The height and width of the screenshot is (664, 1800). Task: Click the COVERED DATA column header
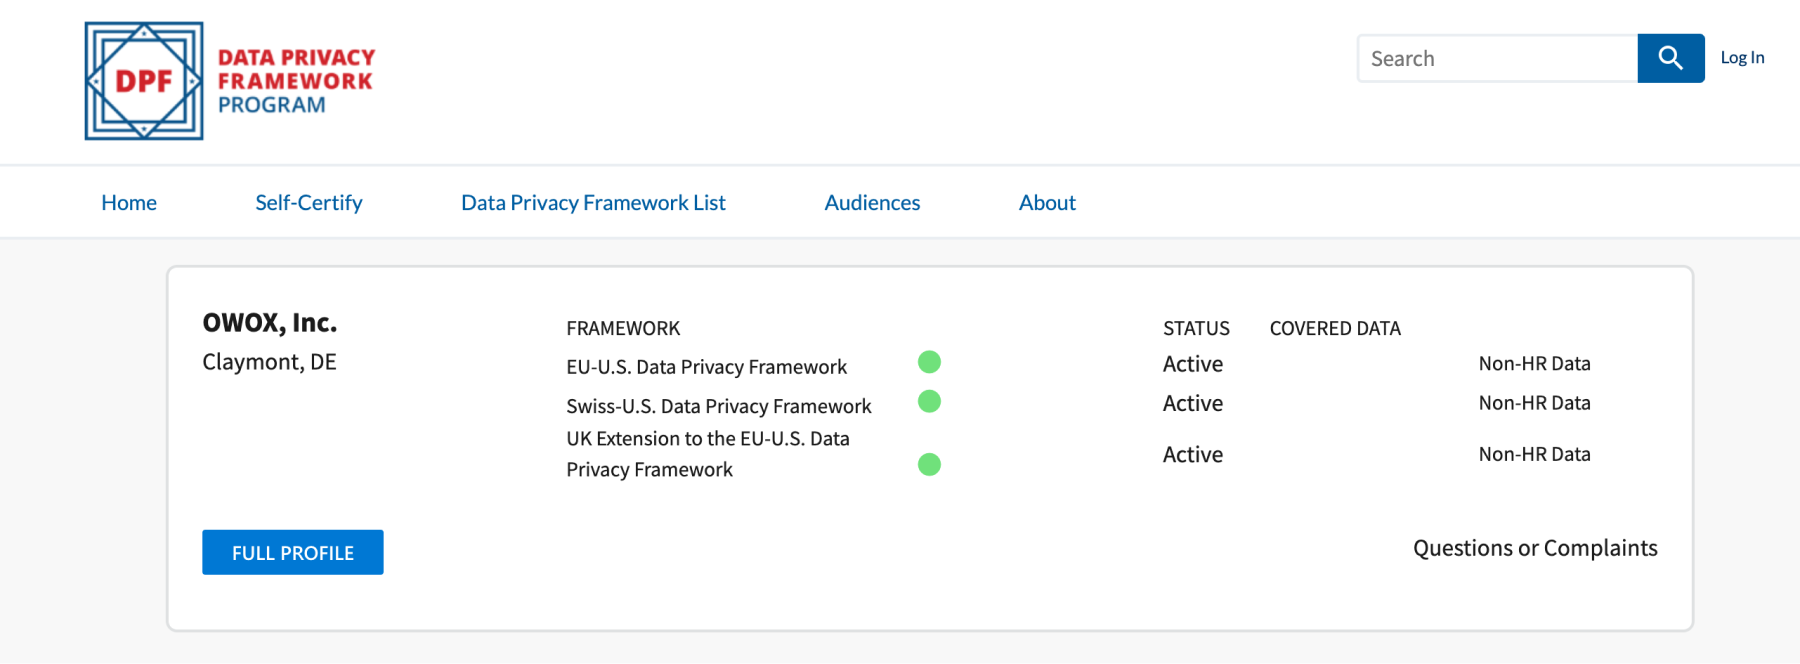tap(1335, 328)
